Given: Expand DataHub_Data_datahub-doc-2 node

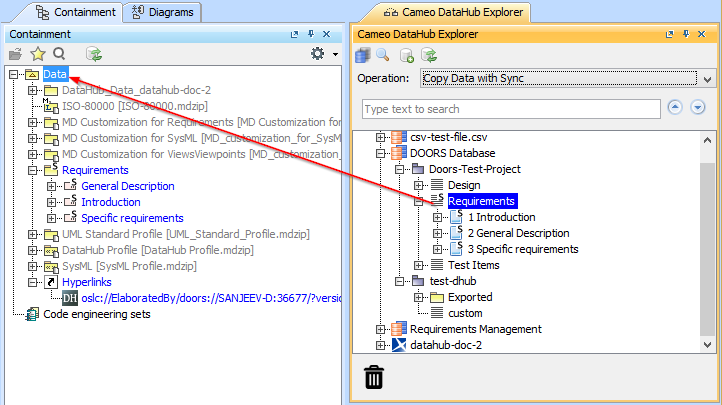Looking at the screenshot, I should click(32, 90).
